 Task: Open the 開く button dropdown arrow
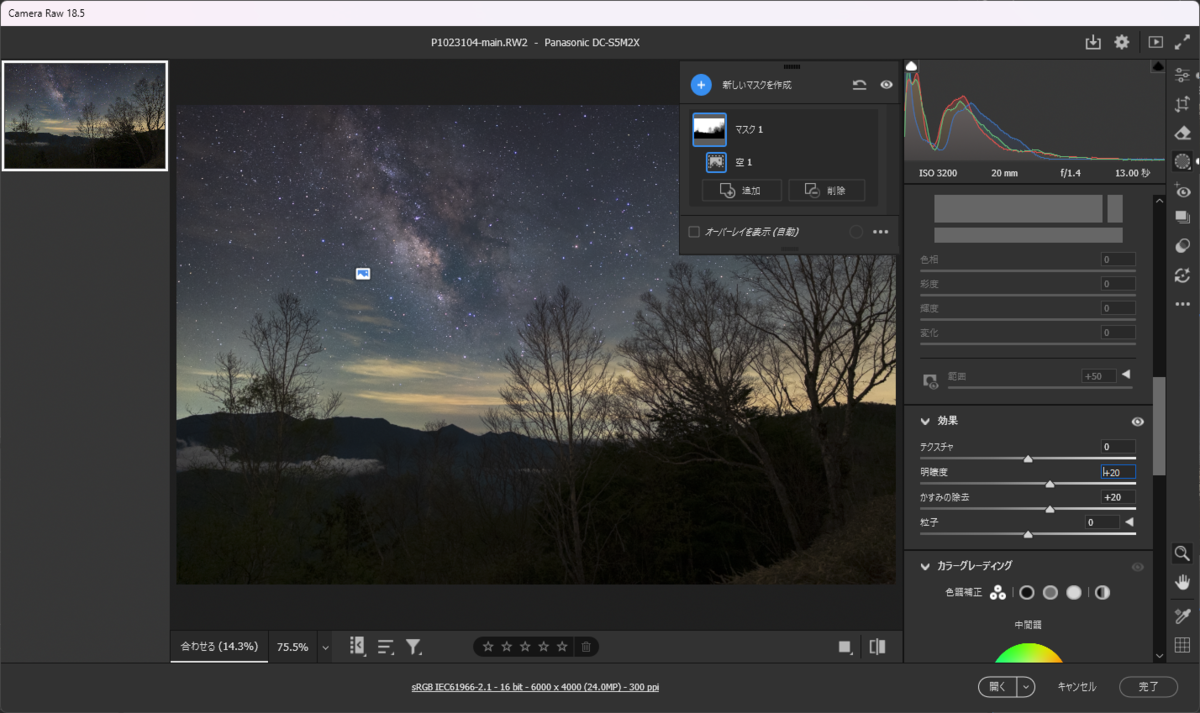1026,687
